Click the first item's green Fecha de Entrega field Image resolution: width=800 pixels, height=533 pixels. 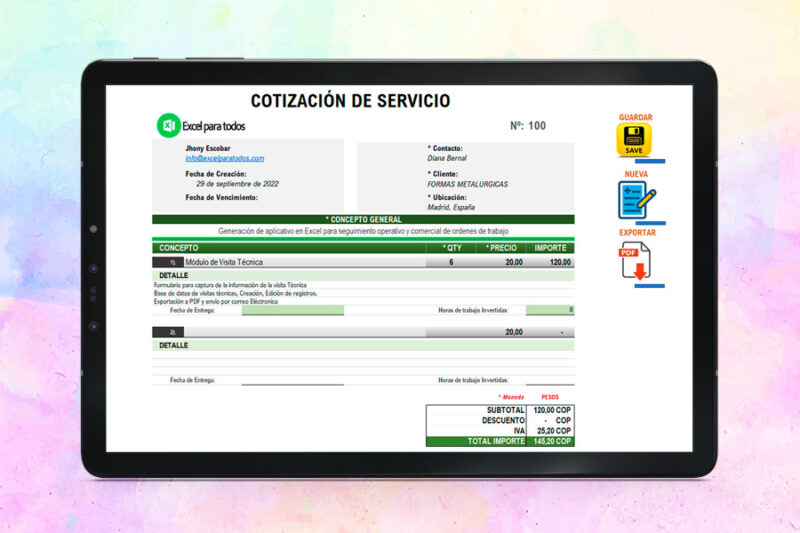pos(293,310)
